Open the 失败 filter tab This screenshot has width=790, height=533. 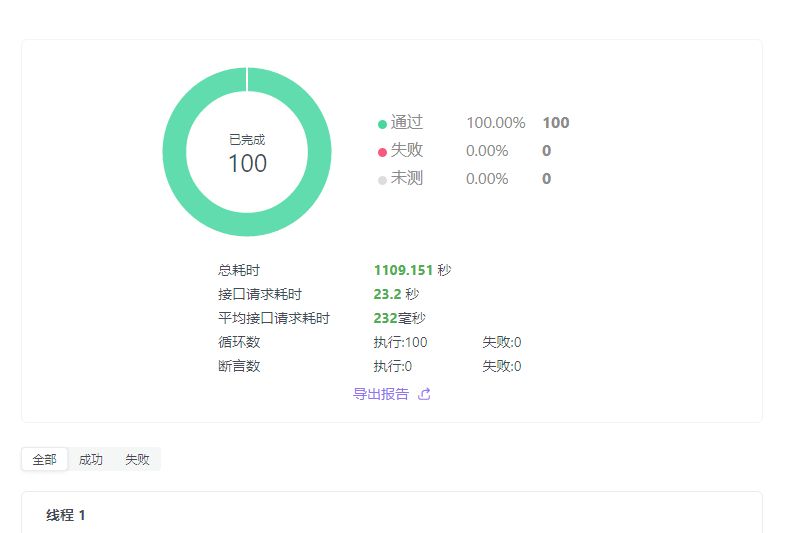137,460
